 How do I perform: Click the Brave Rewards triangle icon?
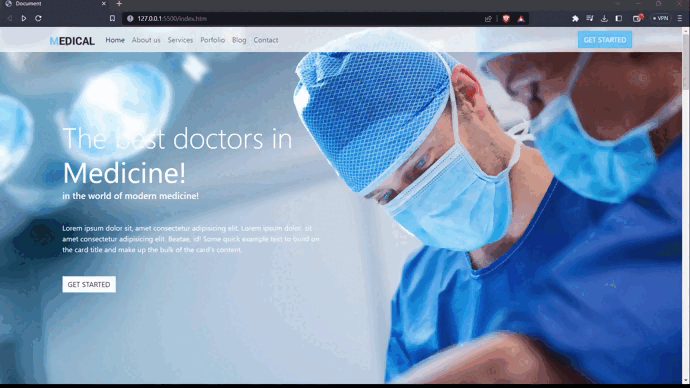(x=521, y=18)
